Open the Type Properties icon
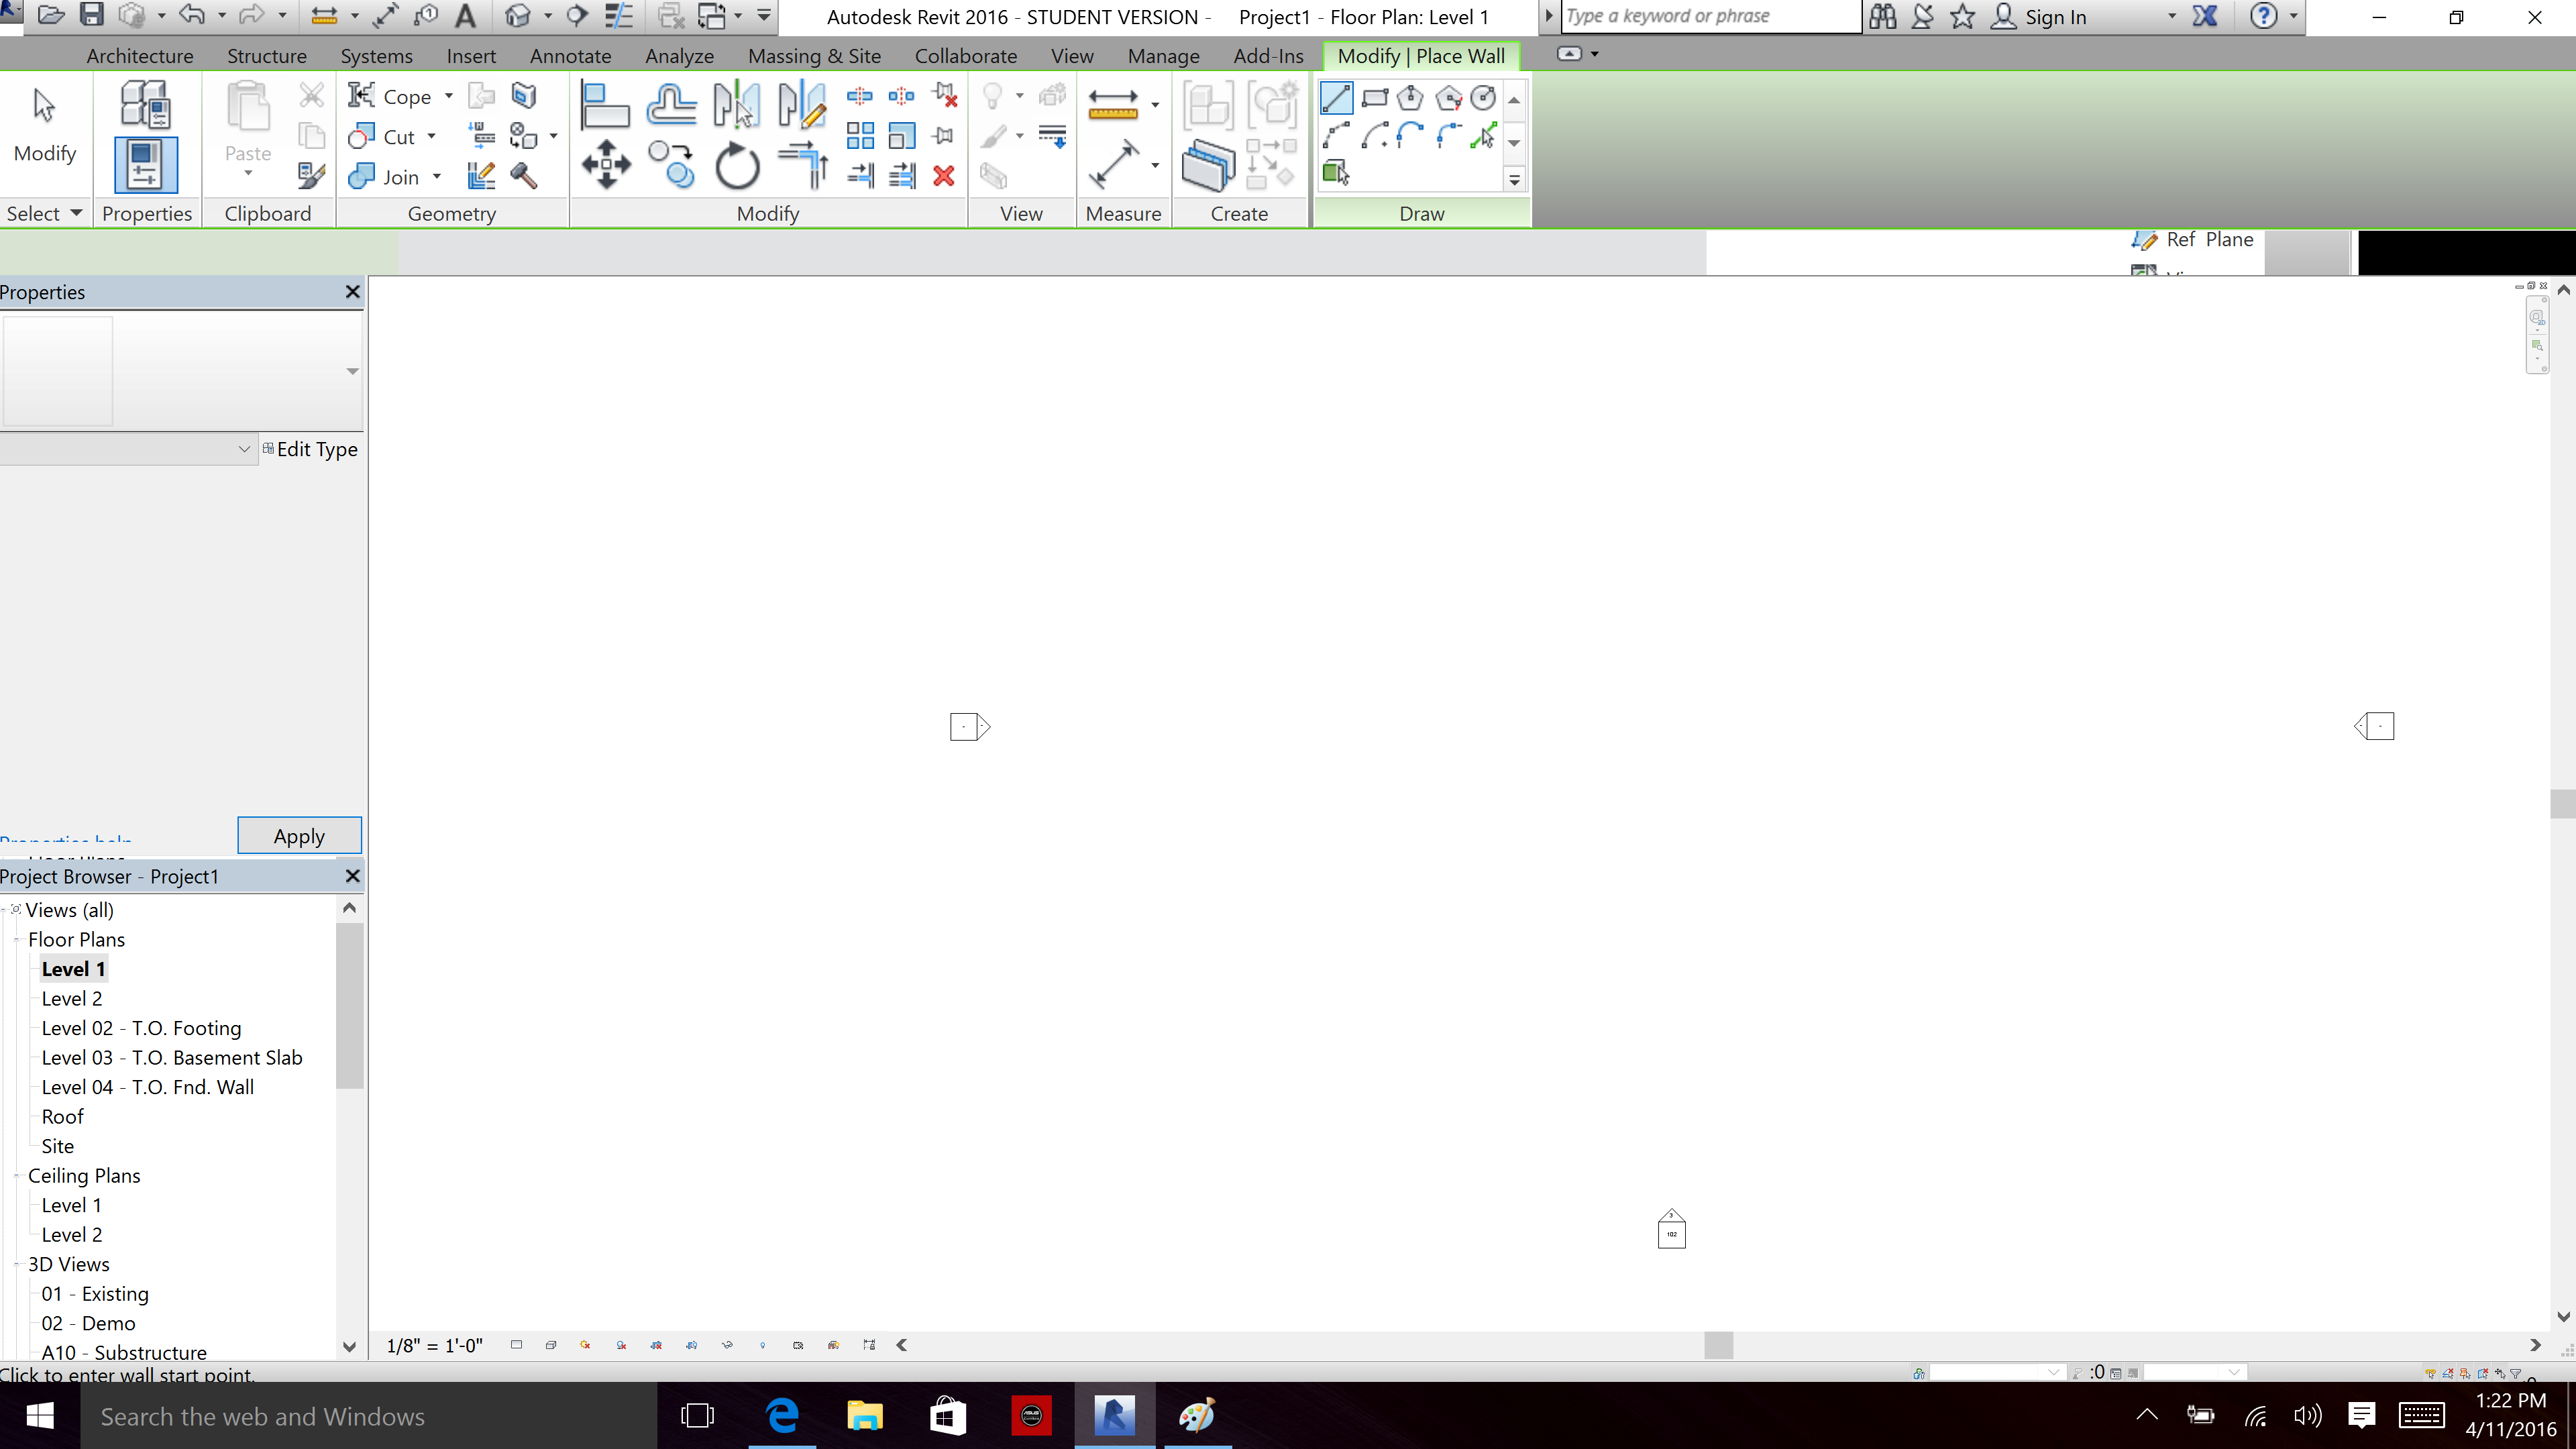This screenshot has height=1449, width=2576. [145, 104]
